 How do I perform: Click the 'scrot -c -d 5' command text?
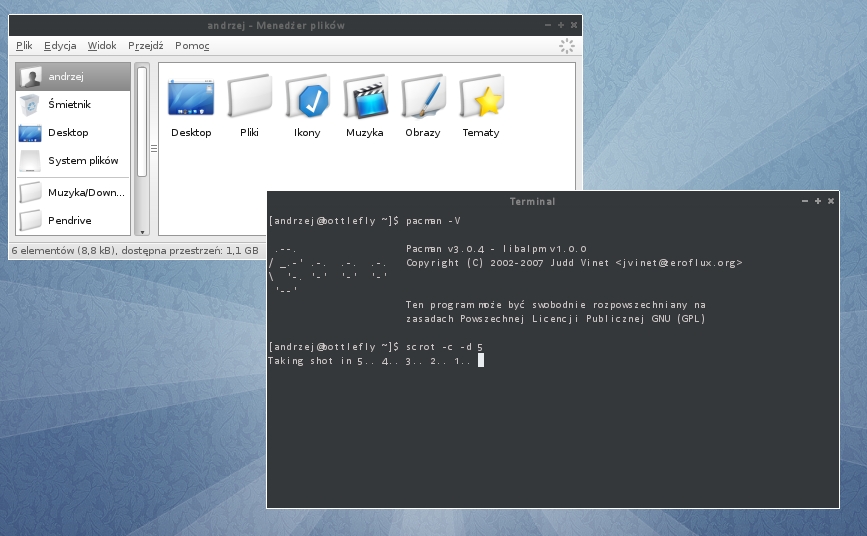click(x=445, y=347)
